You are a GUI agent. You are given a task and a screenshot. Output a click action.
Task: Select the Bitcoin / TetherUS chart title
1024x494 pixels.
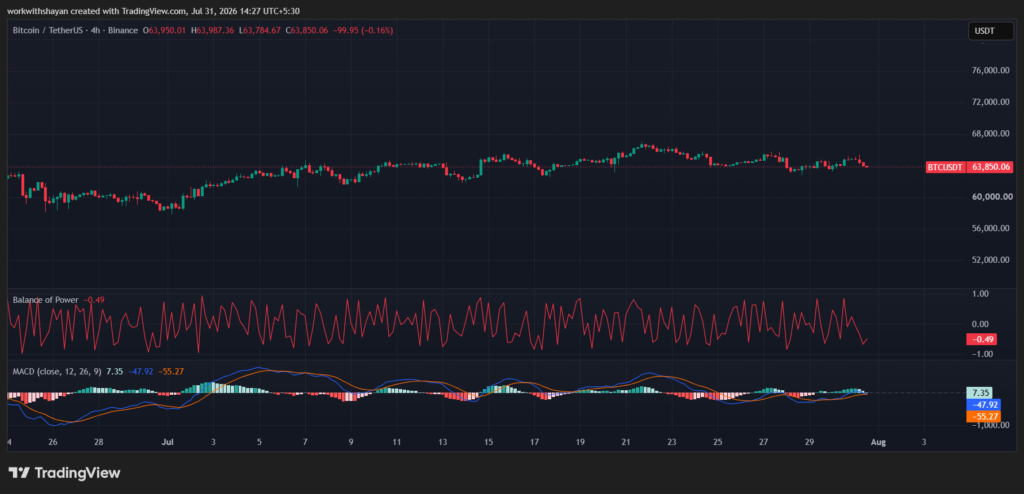click(75, 30)
